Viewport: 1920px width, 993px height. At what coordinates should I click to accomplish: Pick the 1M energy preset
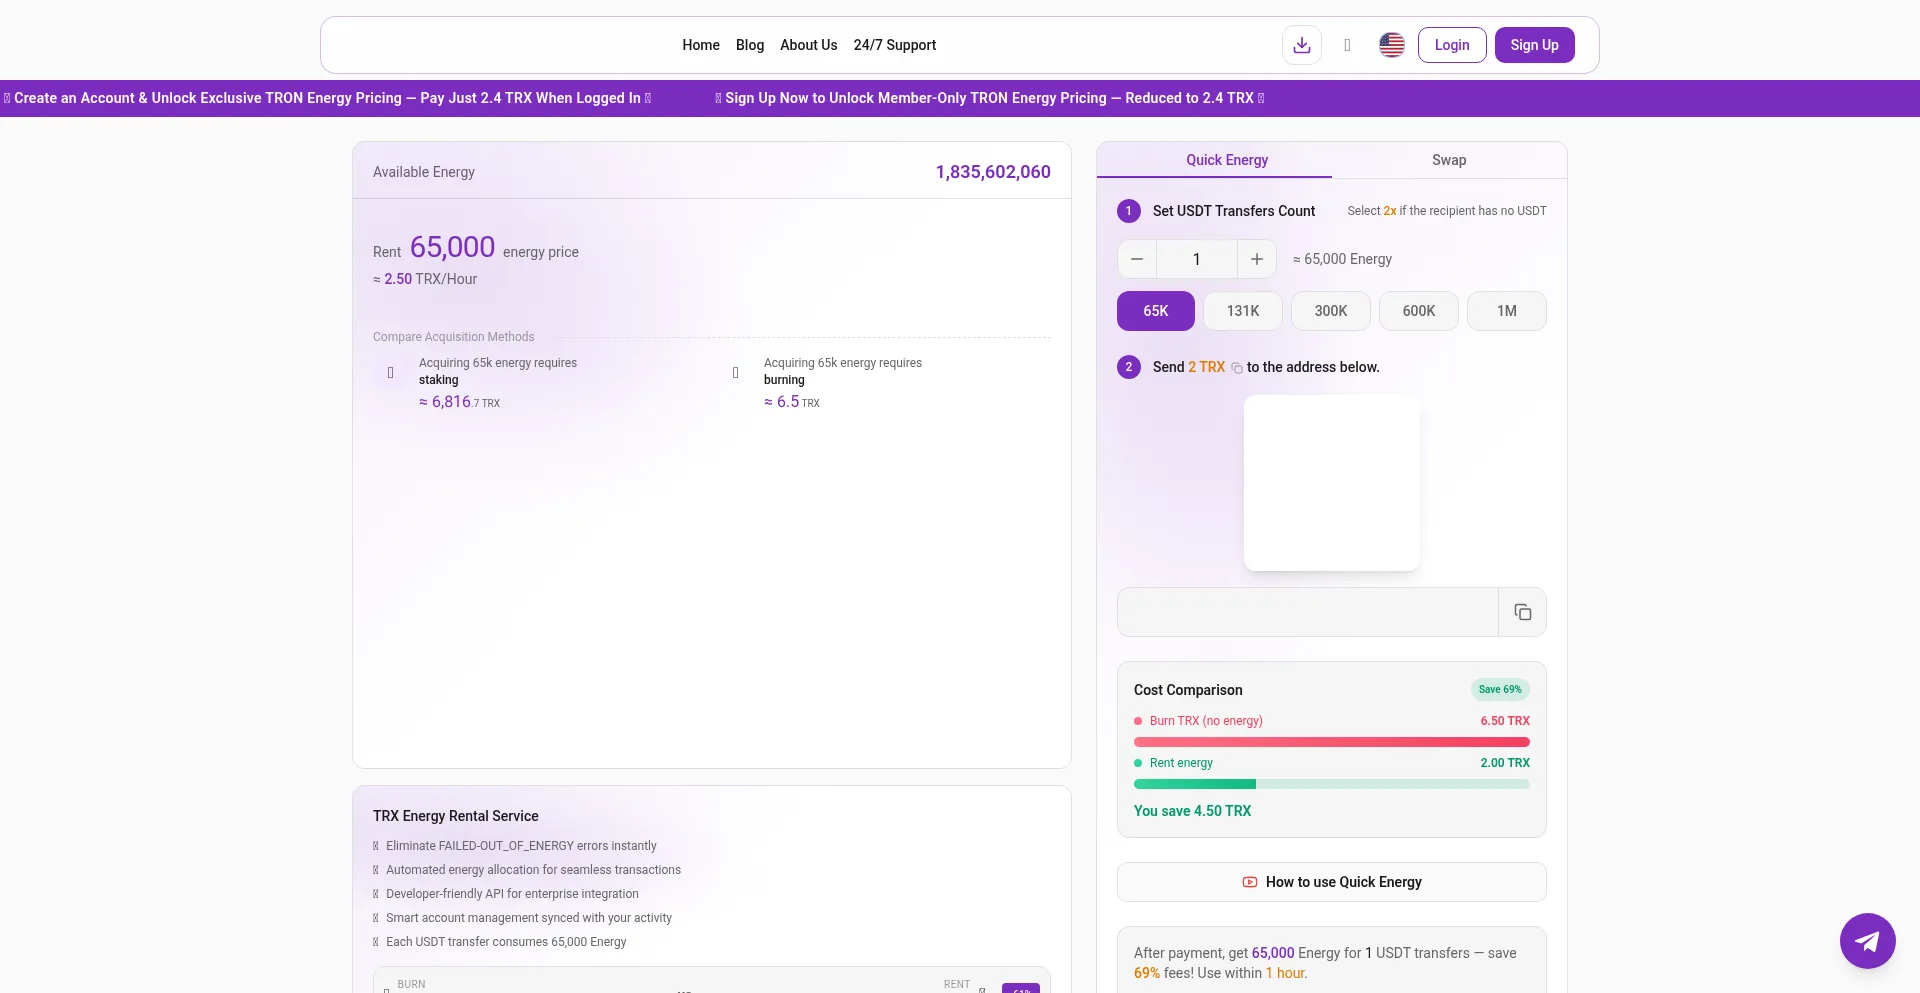click(1507, 311)
